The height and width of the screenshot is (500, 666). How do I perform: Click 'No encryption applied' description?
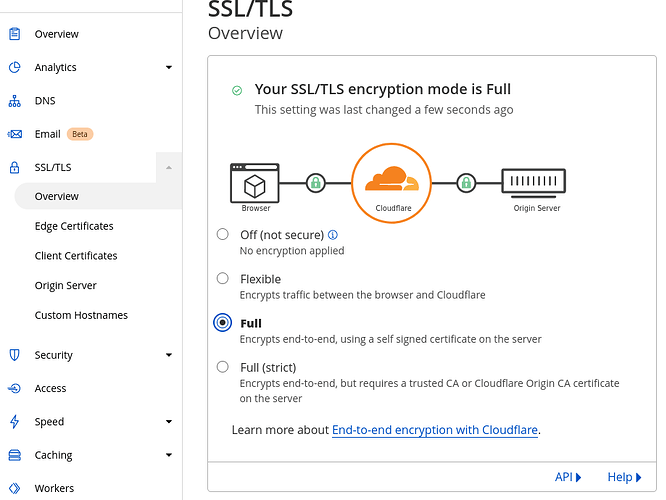[292, 251]
